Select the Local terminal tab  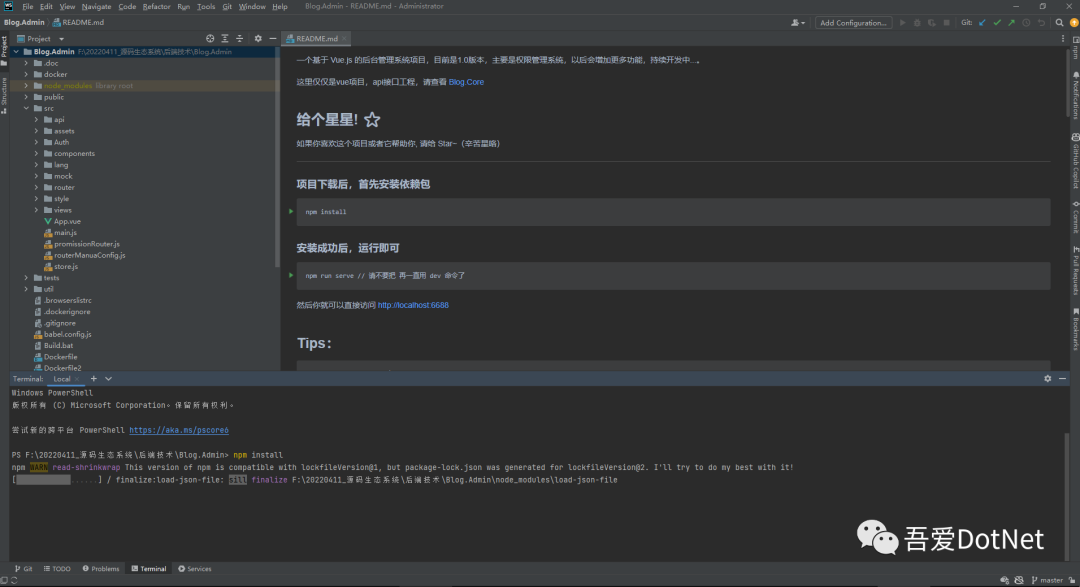pyautogui.click(x=62, y=378)
